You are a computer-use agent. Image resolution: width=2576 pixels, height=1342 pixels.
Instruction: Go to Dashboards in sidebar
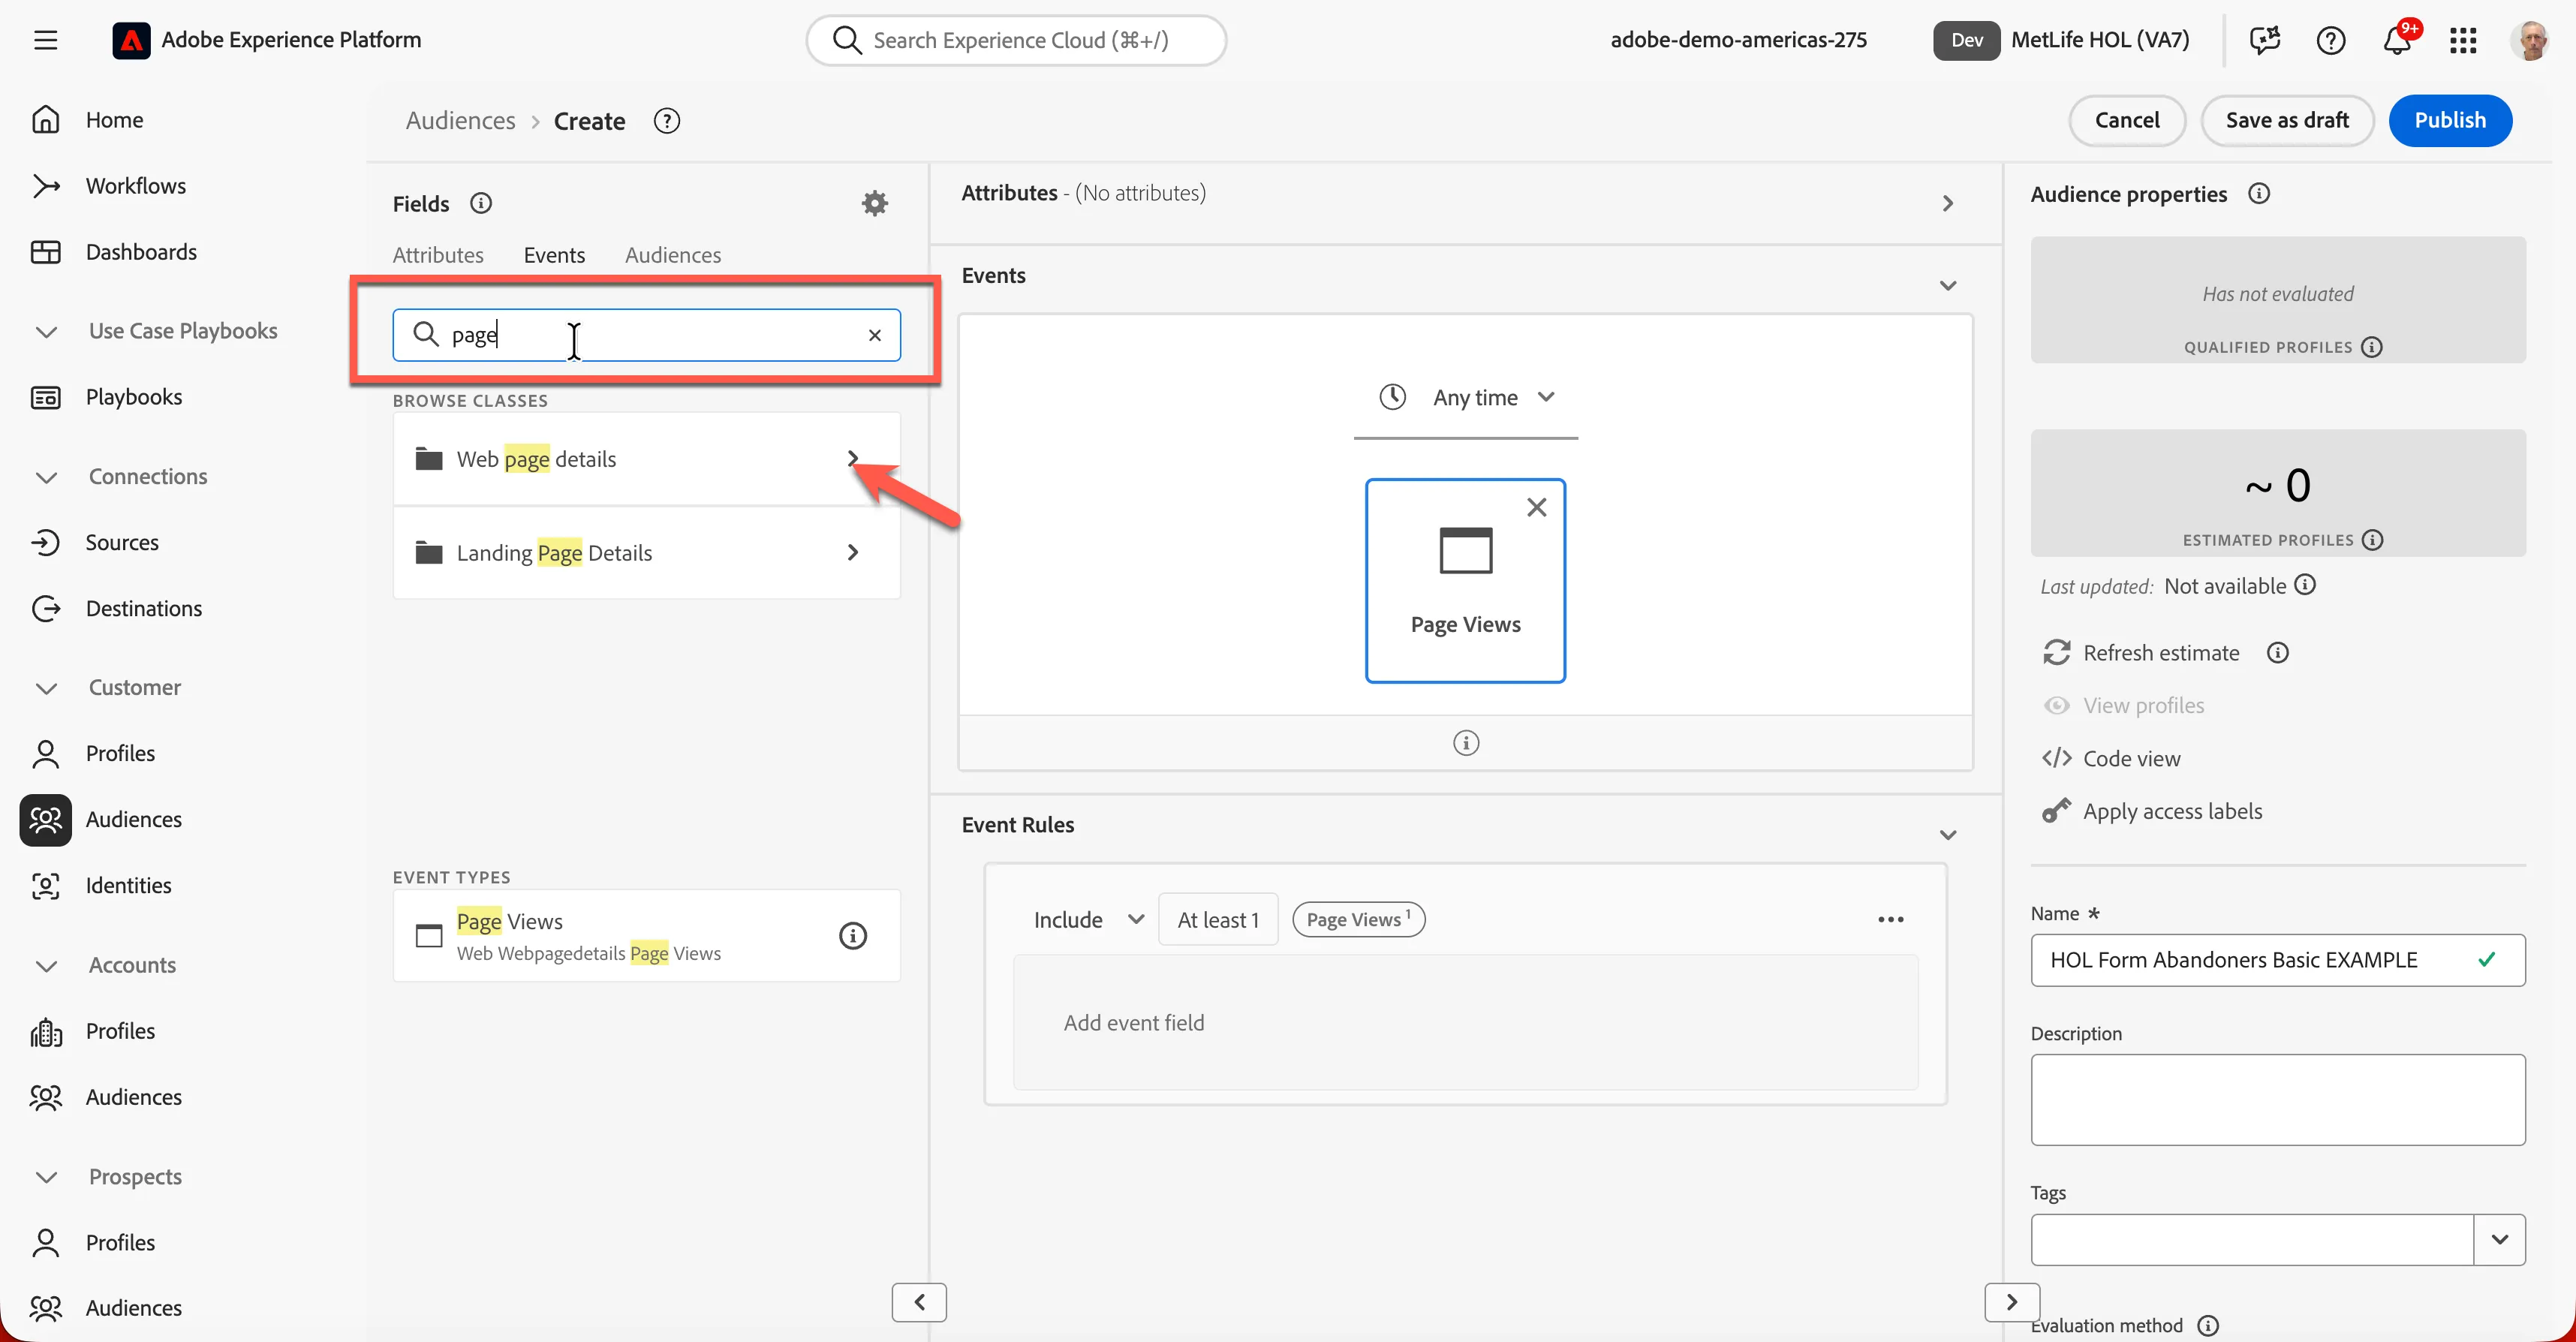coord(141,252)
